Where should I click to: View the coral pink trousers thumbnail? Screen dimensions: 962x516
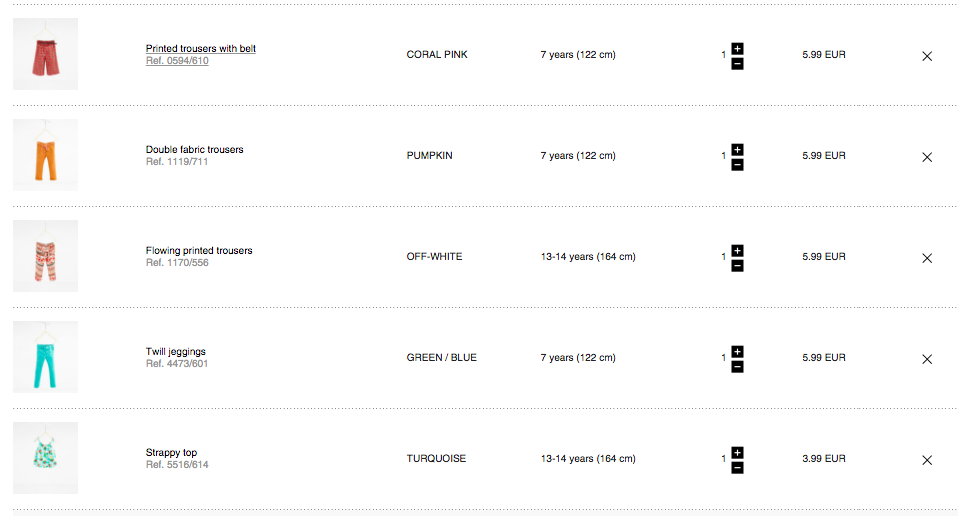(45, 55)
